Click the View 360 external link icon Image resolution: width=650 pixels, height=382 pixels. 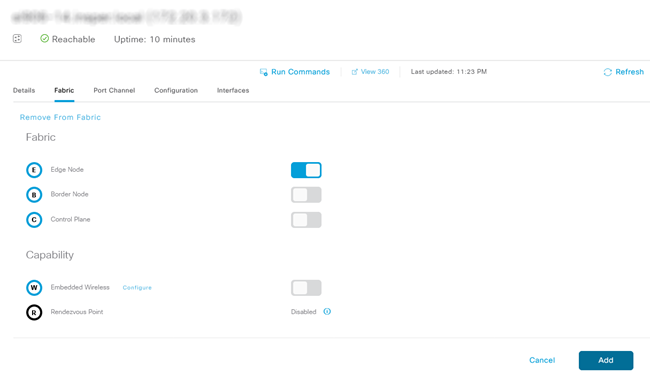354,72
